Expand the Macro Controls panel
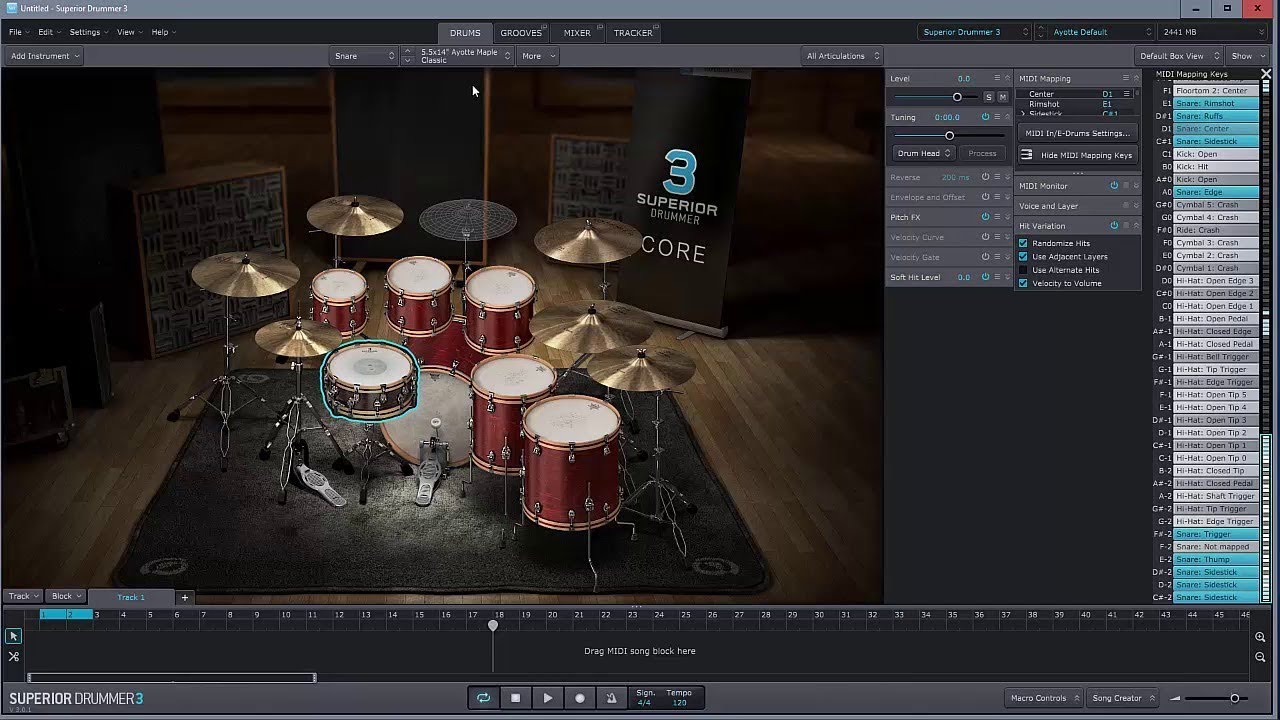Screen dimensions: 1280x720 click(1044, 698)
